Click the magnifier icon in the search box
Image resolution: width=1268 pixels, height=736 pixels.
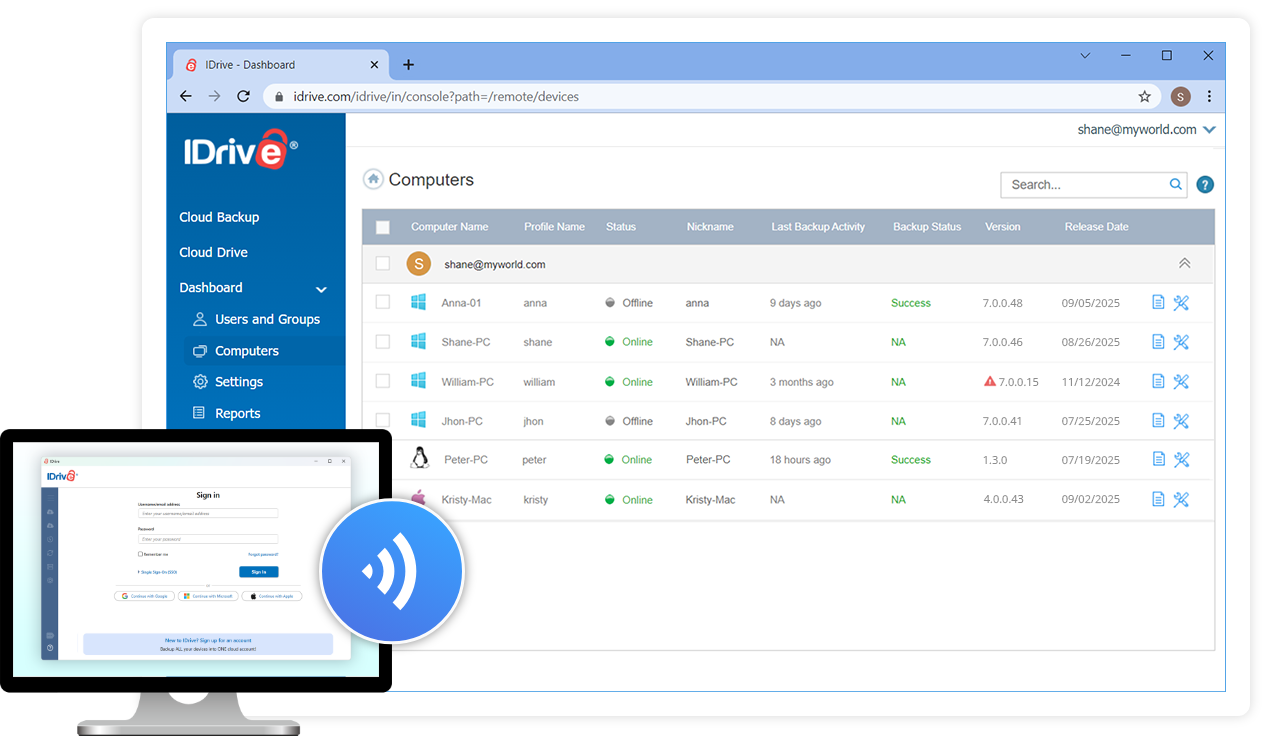click(x=1176, y=184)
